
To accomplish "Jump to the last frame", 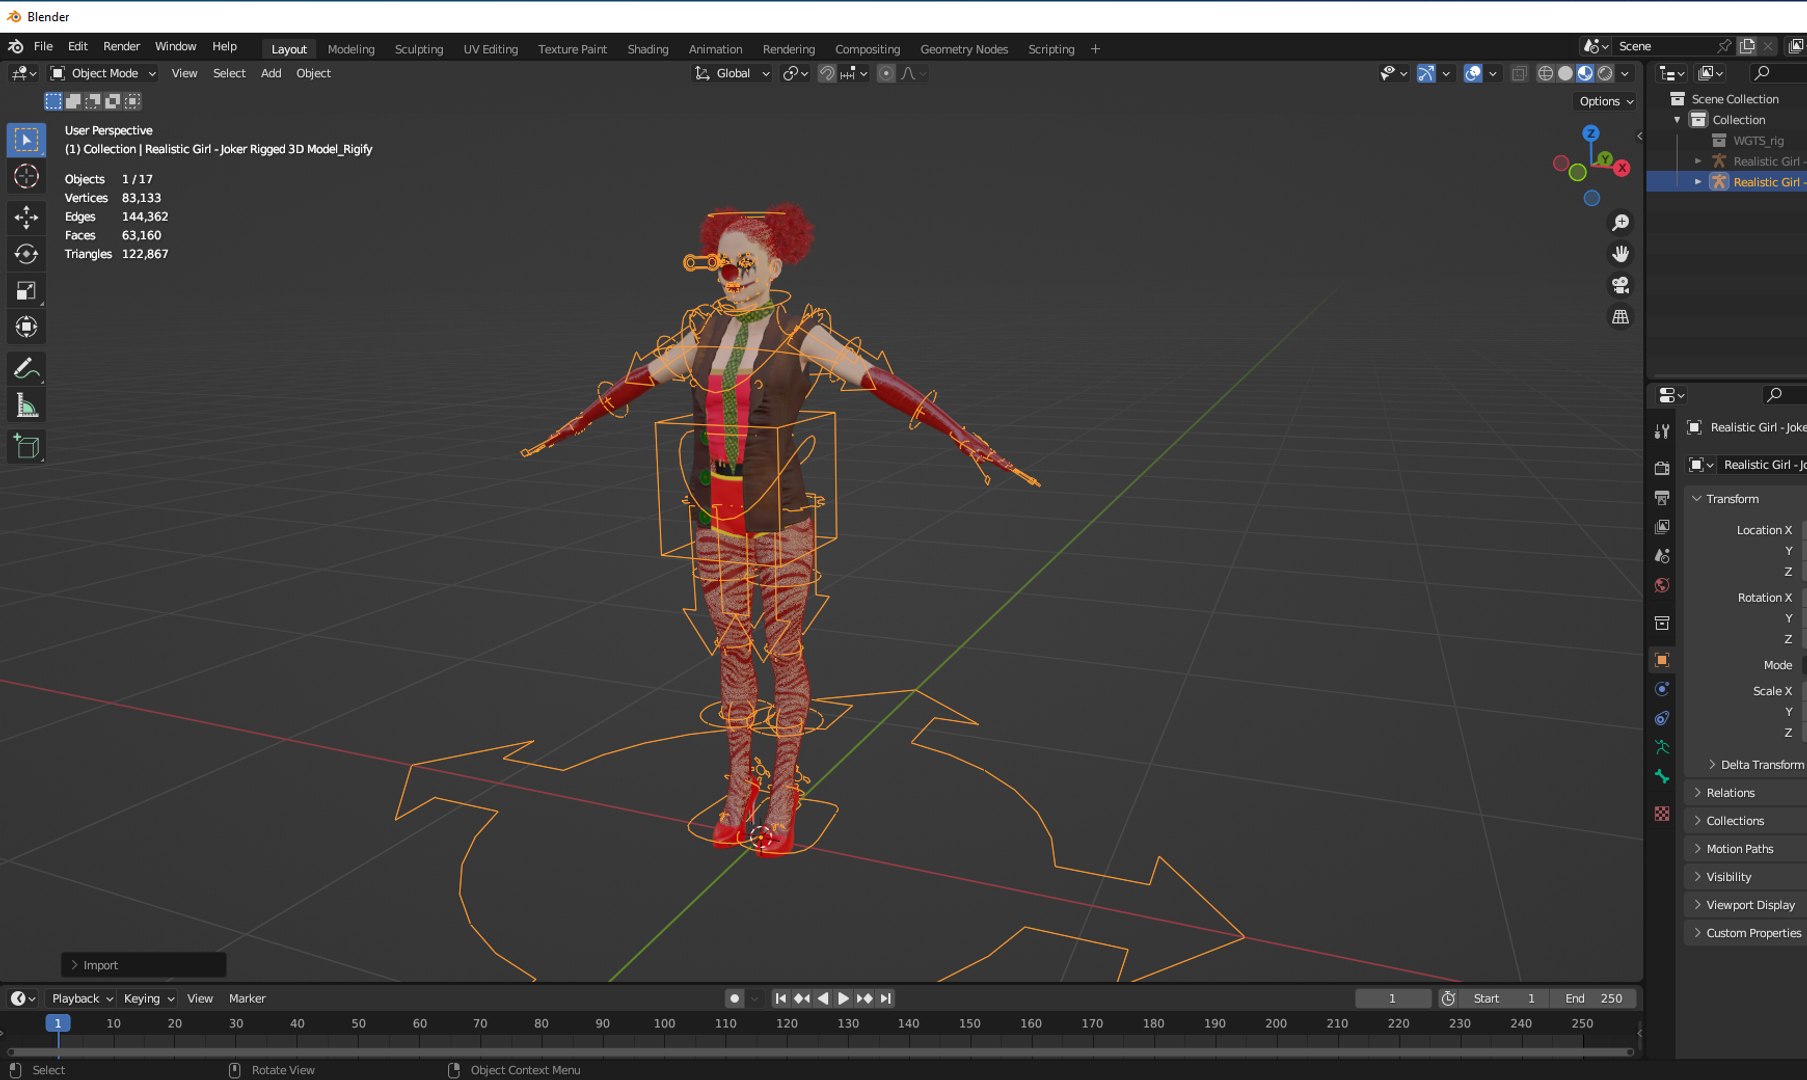I will point(886,998).
